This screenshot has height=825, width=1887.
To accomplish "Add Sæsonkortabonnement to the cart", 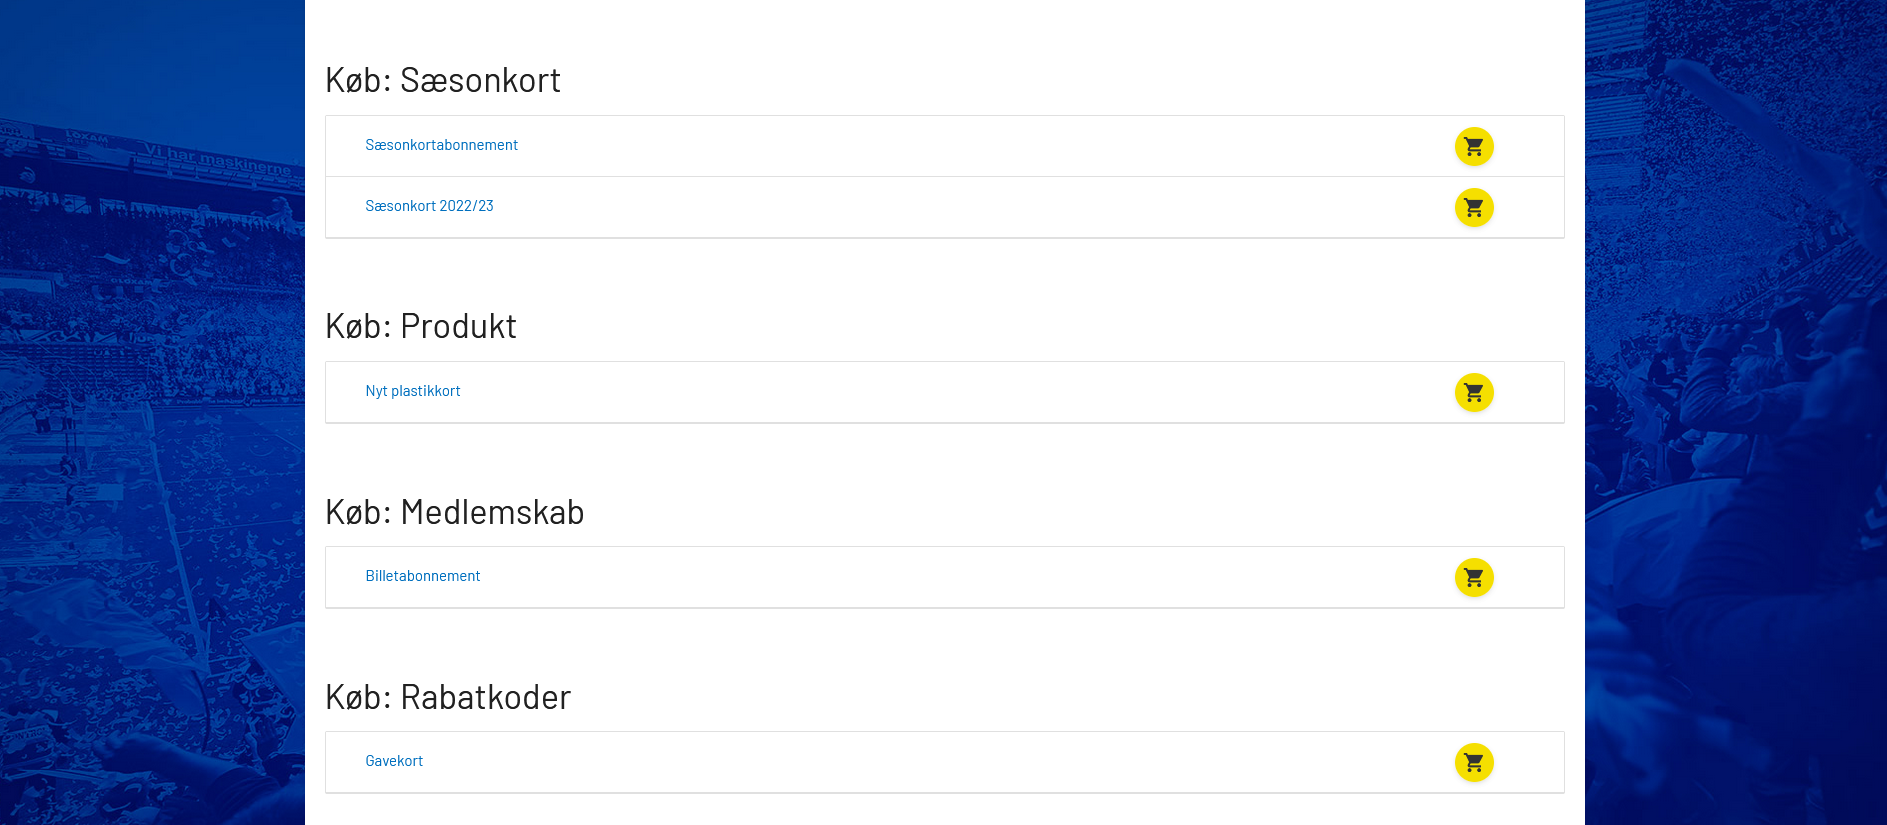I will pos(1473,147).
